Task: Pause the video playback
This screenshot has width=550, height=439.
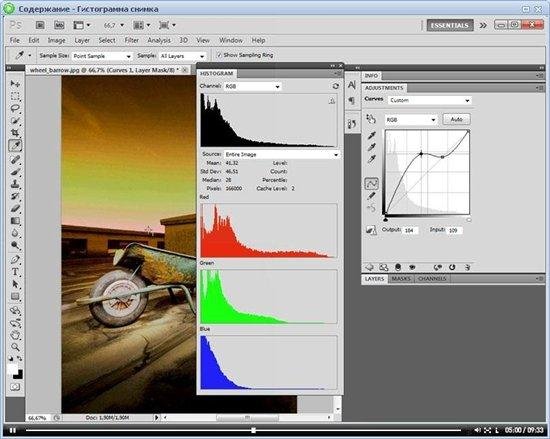Action: 13,430
